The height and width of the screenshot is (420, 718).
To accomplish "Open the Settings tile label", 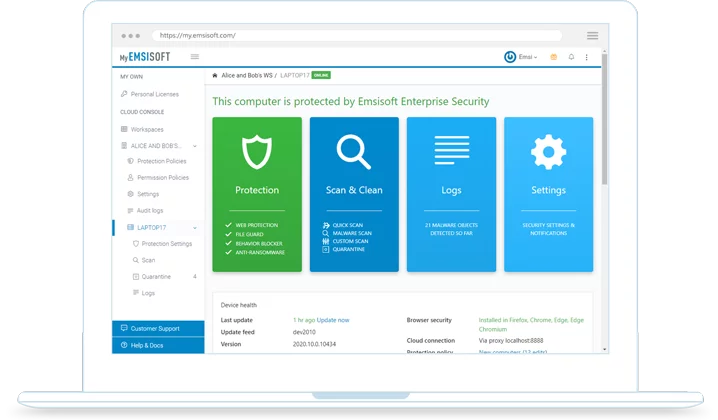I will (x=549, y=190).
